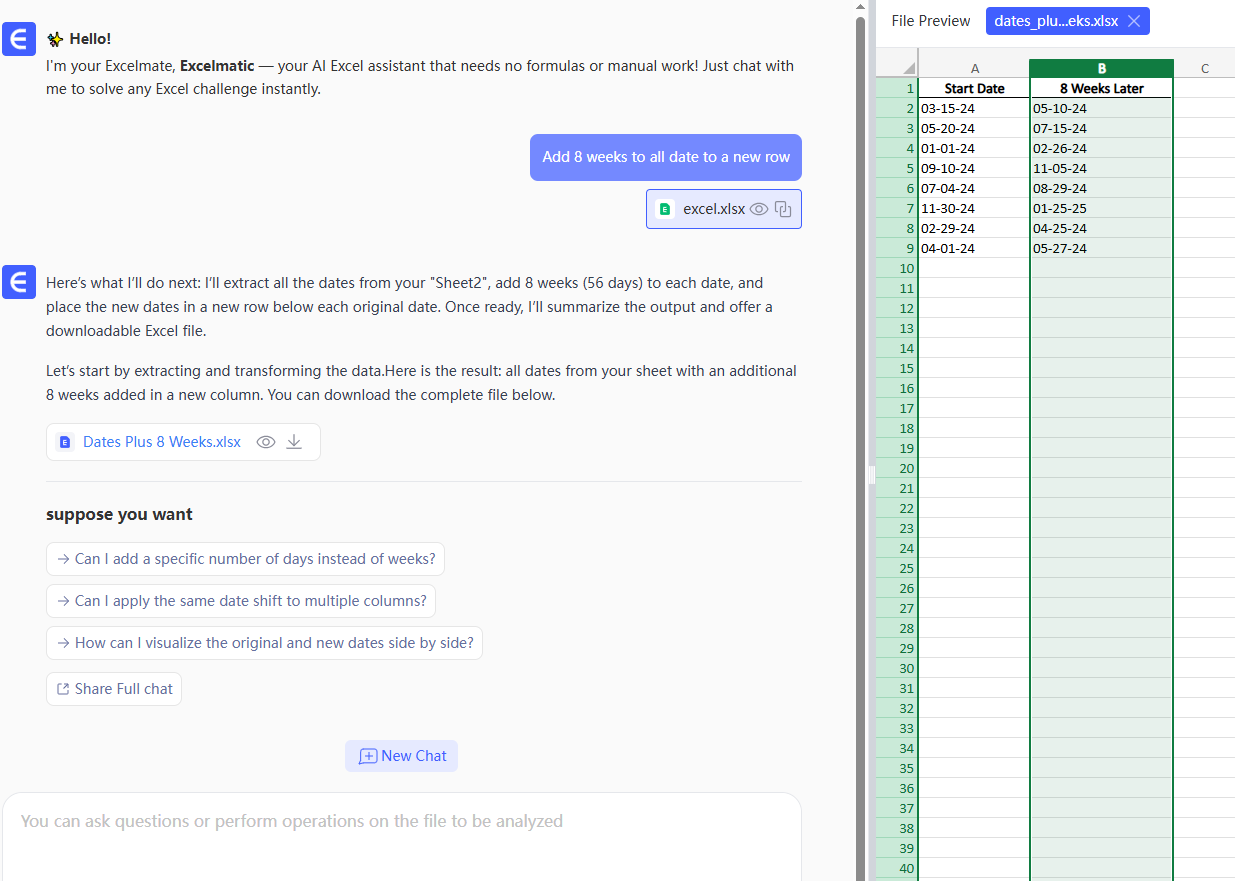The height and width of the screenshot is (881, 1235).
Task: Preview Dates Plus 8 Weeks.xlsx via eye icon
Action: 266,442
